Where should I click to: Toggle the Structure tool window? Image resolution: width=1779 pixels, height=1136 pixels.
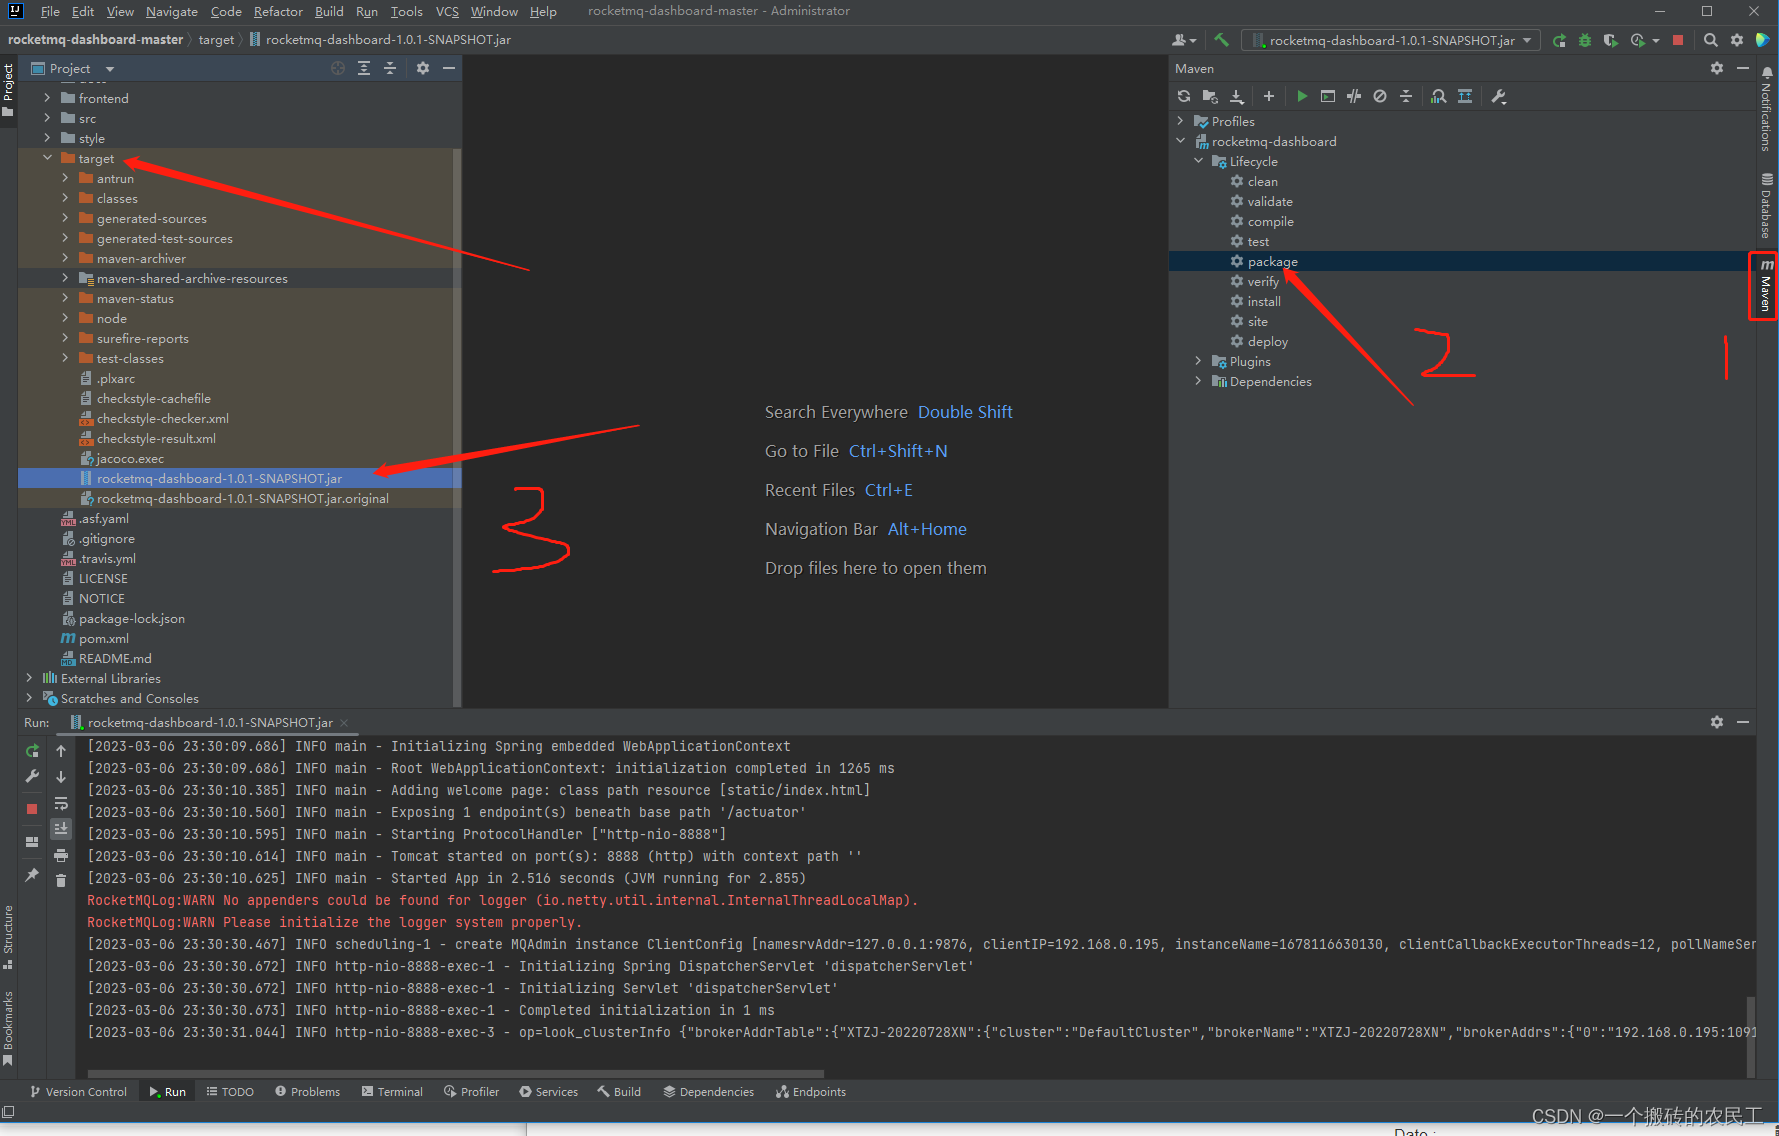[x=8, y=936]
